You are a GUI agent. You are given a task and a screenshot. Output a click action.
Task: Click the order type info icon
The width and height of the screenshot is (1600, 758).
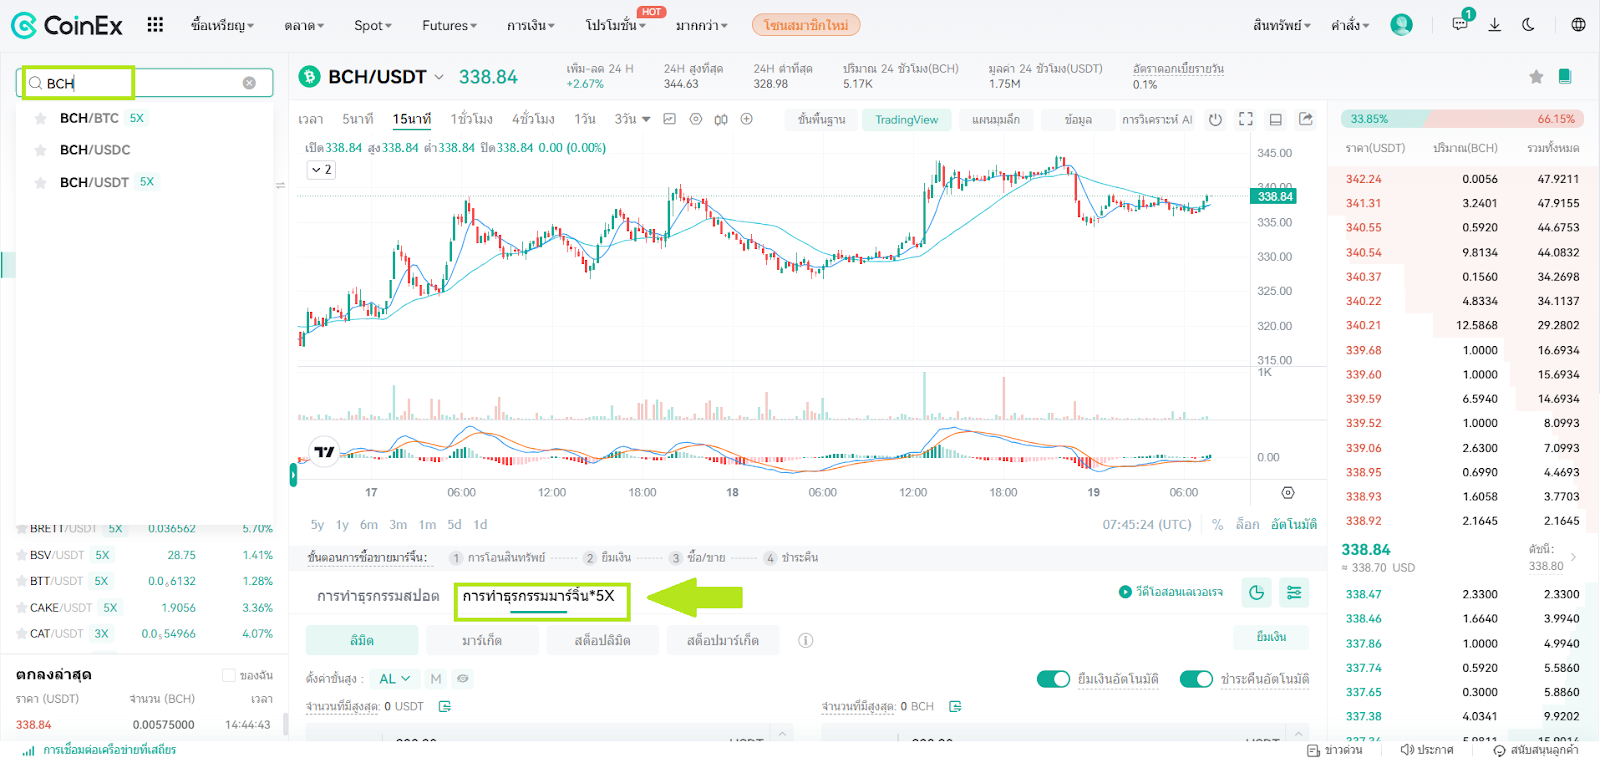coord(806,640)
